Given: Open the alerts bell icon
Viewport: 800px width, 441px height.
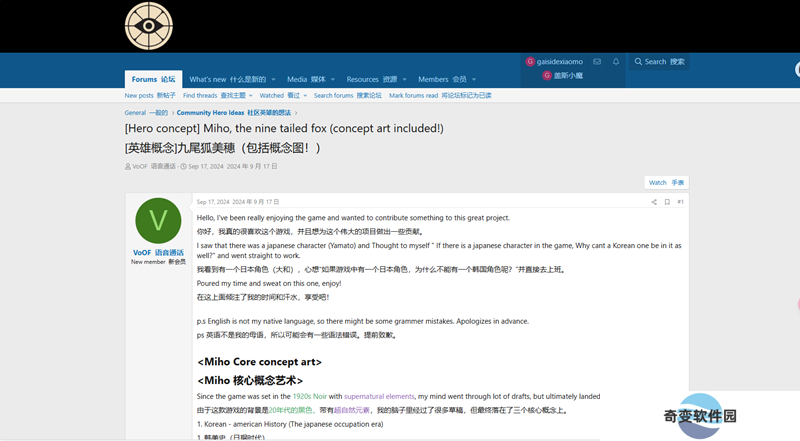Looking at the screenshot, I should tap(616, 62).
